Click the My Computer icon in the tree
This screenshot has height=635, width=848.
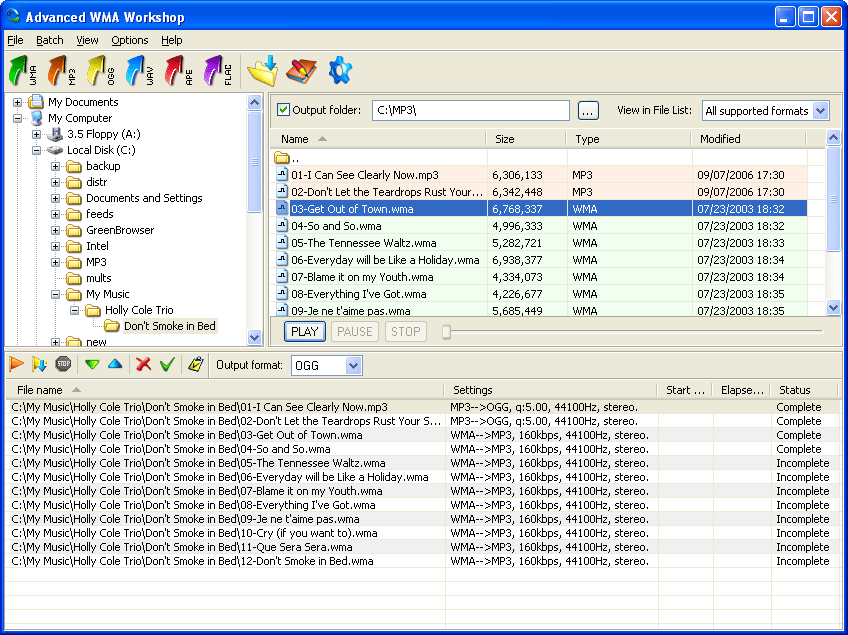37,118
